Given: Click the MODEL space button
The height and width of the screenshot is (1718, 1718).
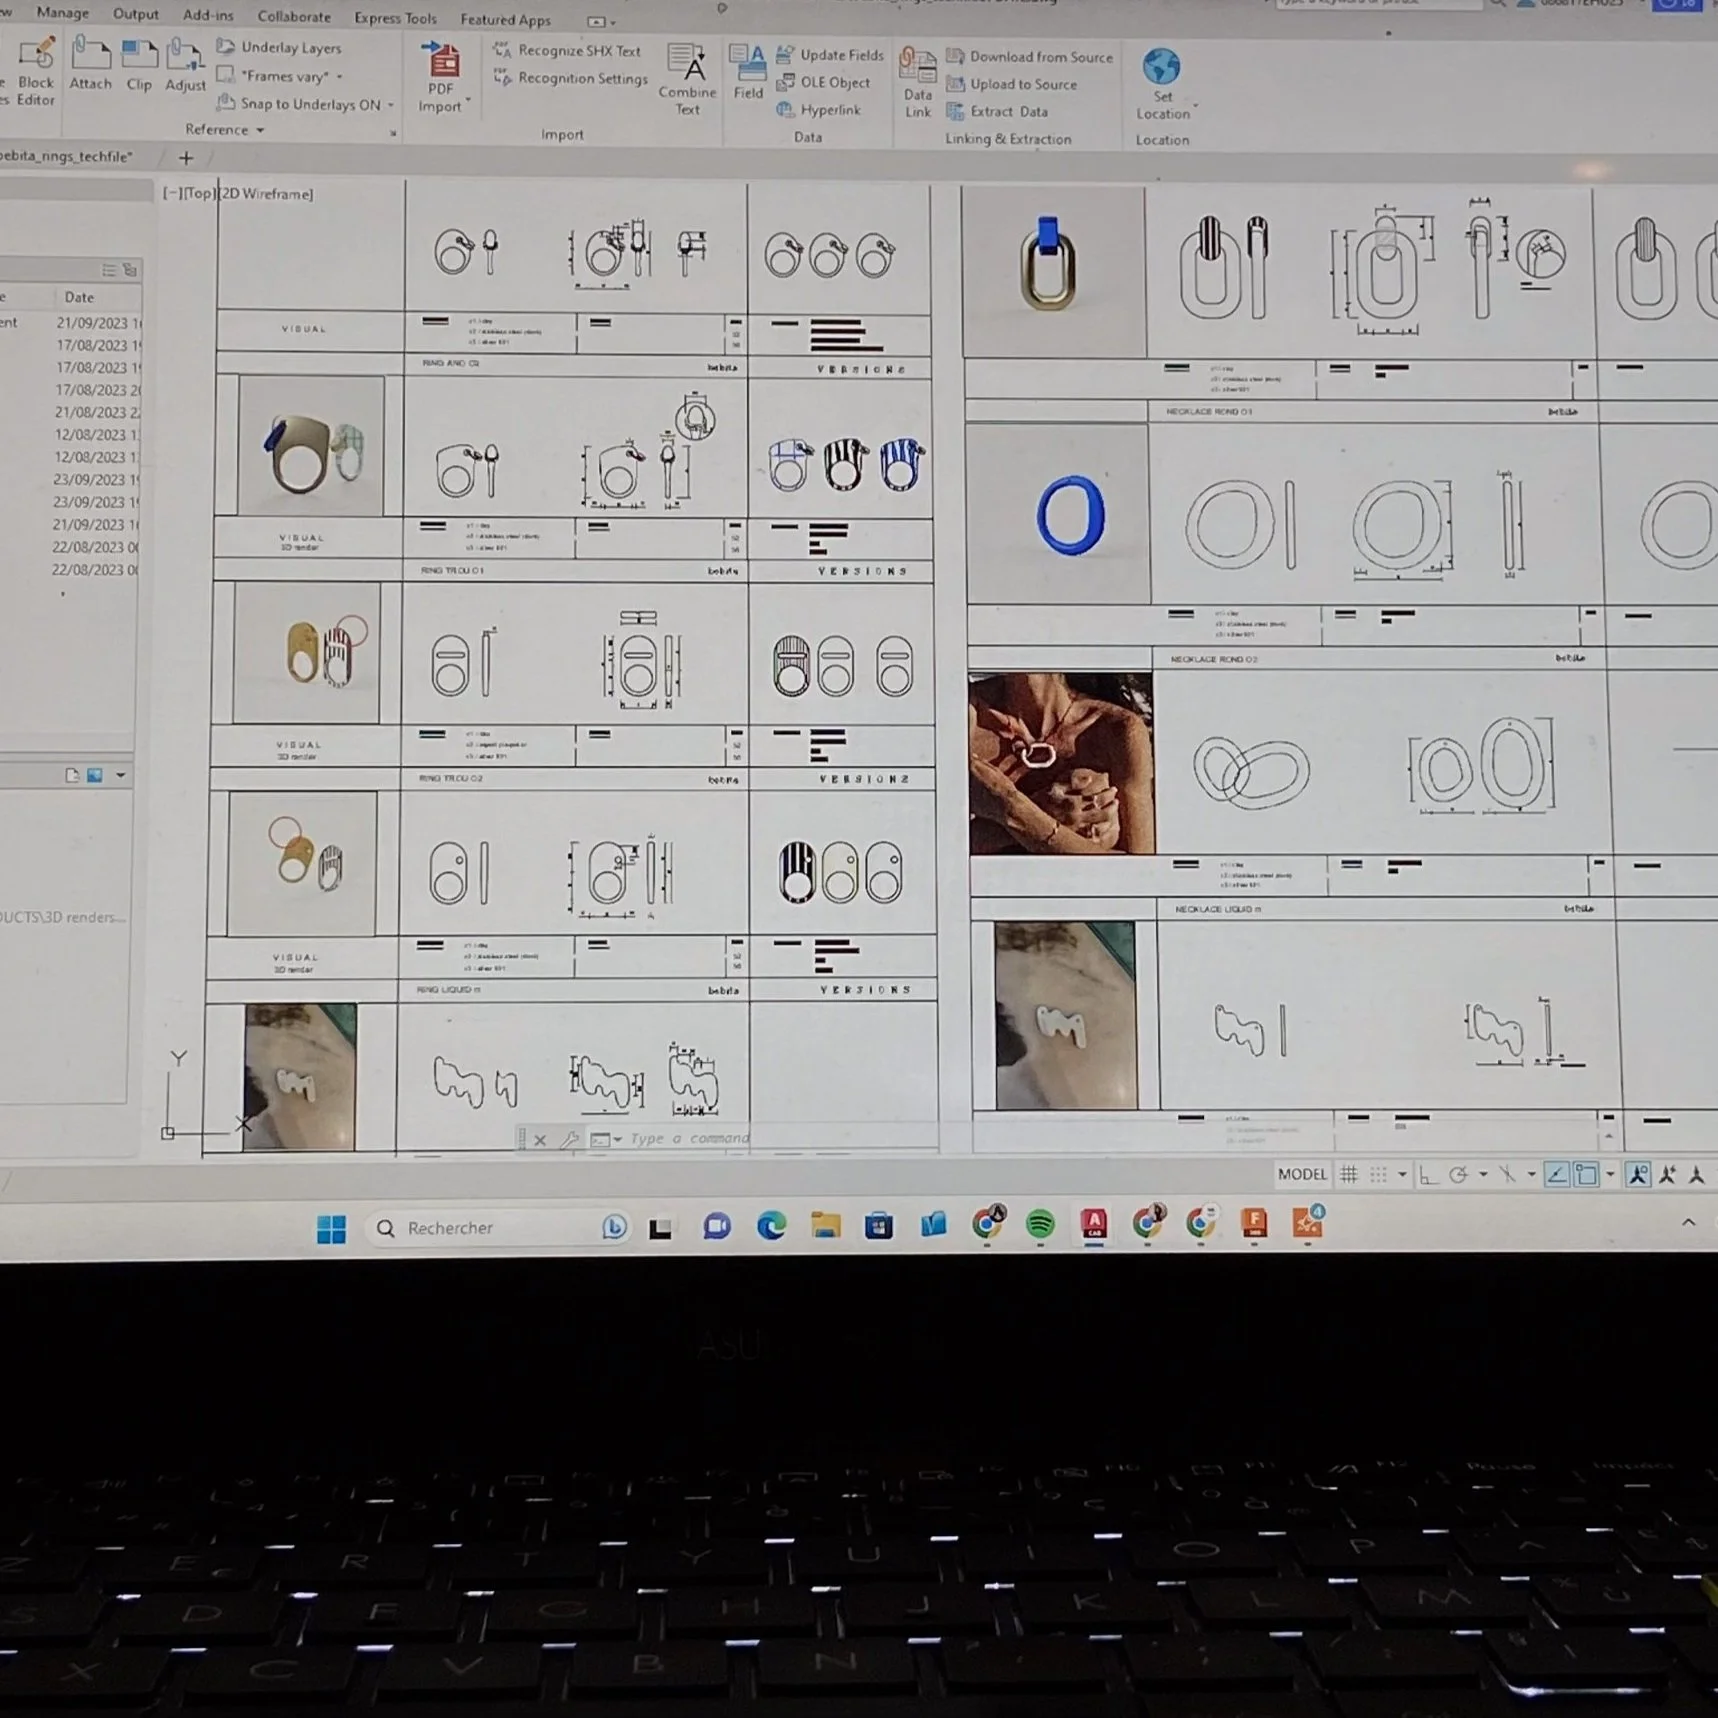Looking at the screenshot, I should 1302,1175.
